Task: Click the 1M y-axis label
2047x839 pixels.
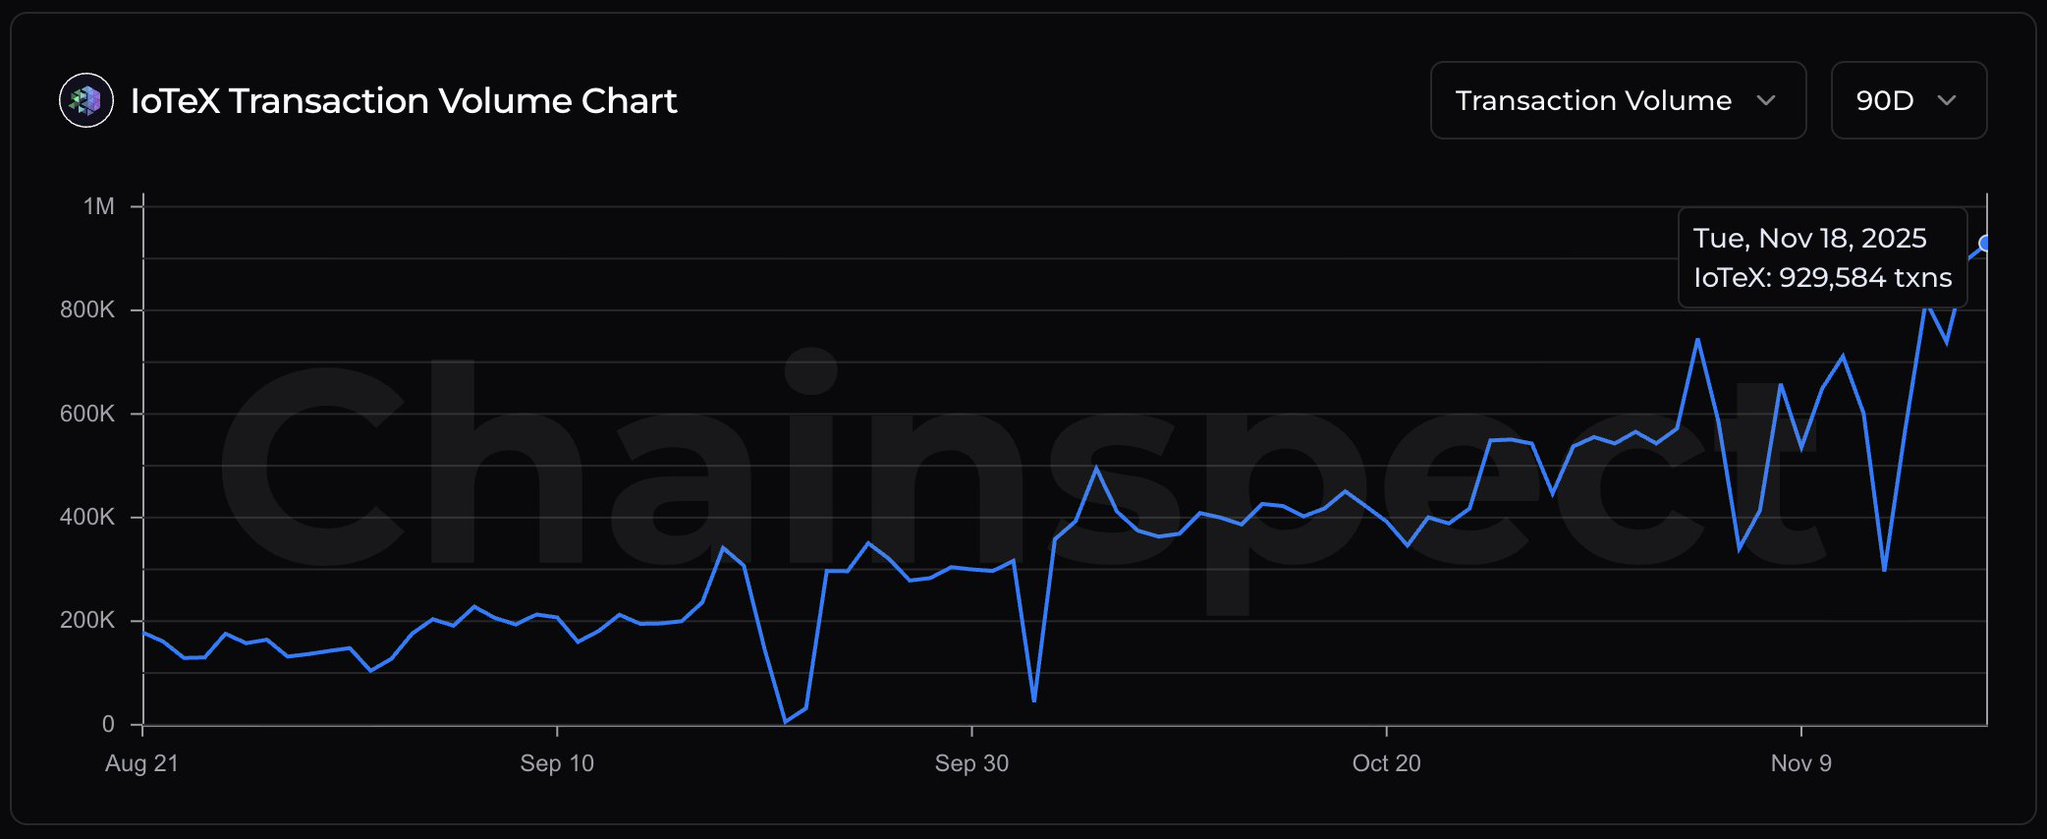Action: (x=99, y=207)
